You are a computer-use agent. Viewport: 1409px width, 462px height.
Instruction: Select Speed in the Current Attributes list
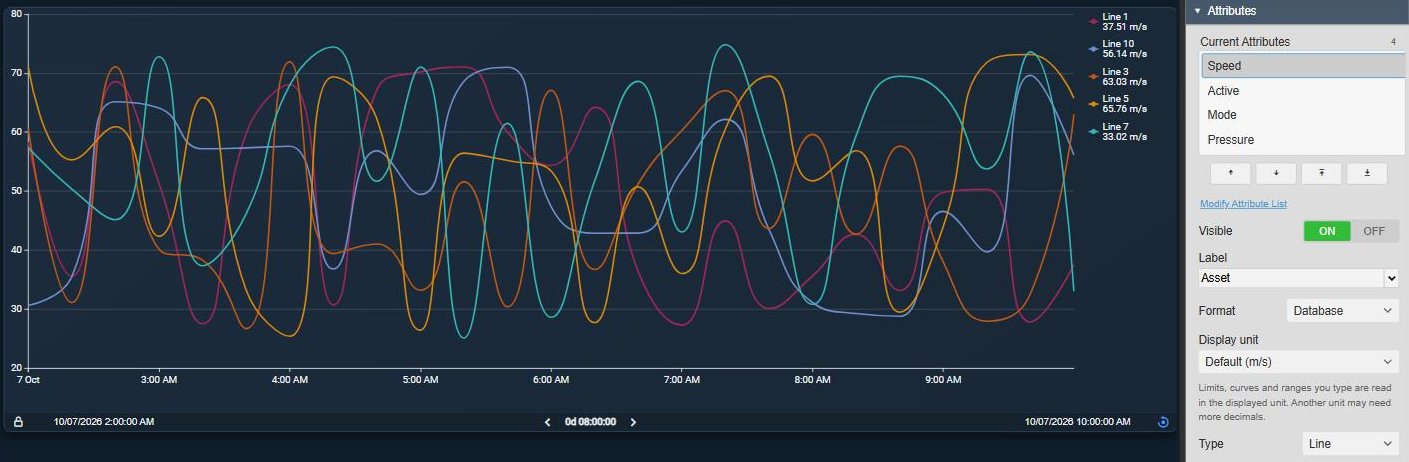pyautogui.click(x=1303, y=66)
